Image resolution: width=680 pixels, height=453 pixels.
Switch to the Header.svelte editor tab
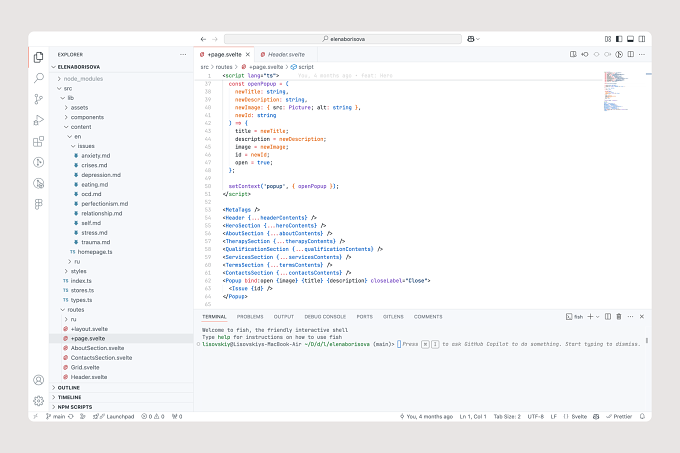tap(286, 55)
